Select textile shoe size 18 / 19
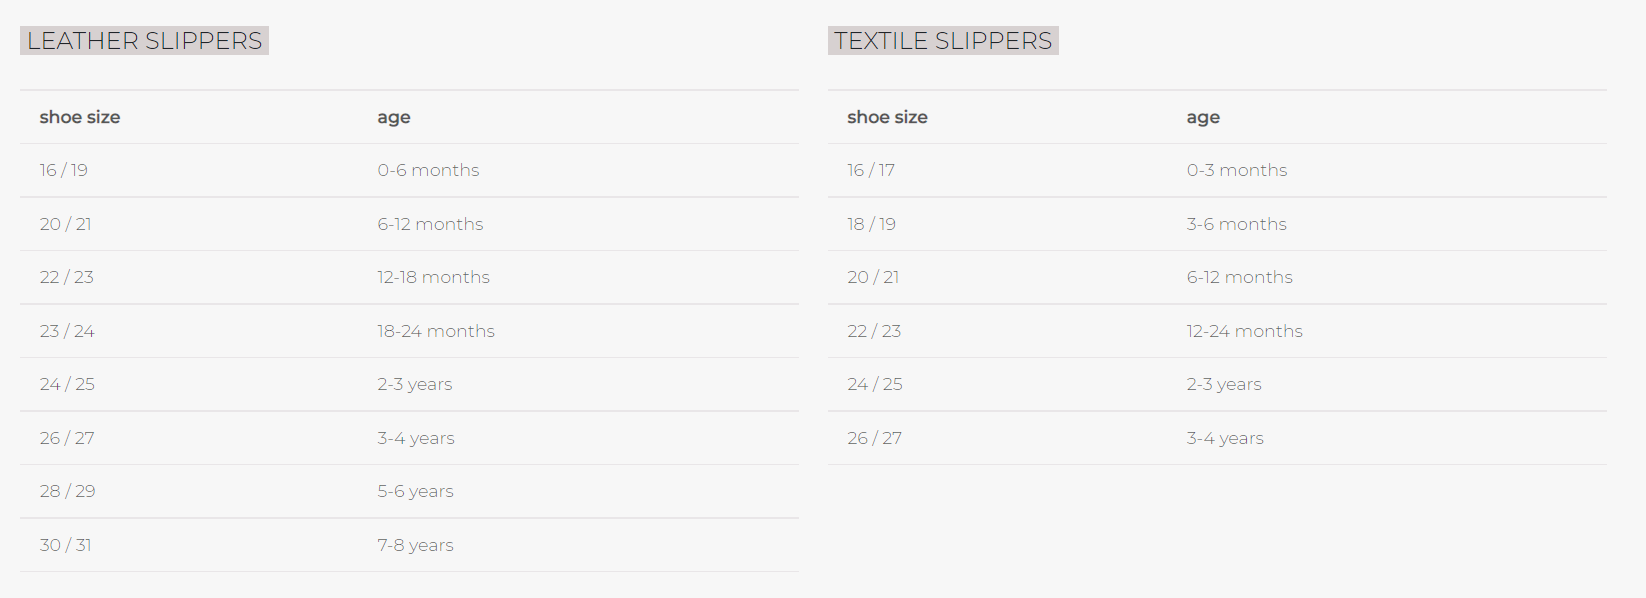The image size is (1646, 598). pyautogui.click(x=872, y=224)
